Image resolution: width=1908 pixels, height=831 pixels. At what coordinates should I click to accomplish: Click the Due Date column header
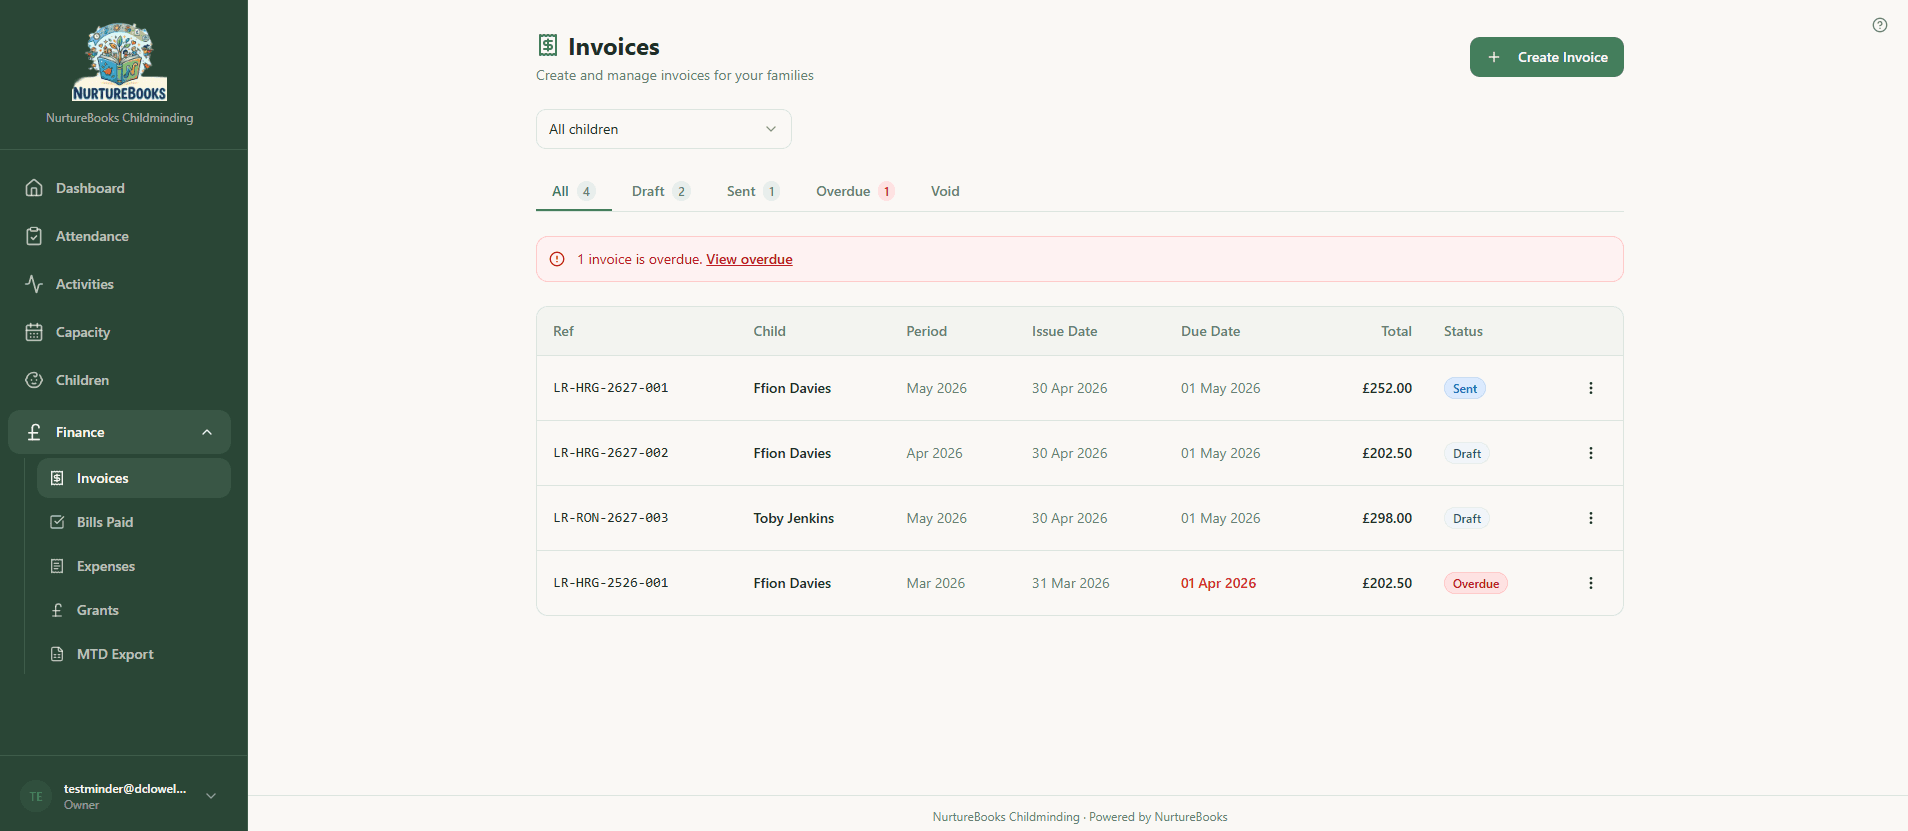pyautogui.click(x=1210, y=331)
